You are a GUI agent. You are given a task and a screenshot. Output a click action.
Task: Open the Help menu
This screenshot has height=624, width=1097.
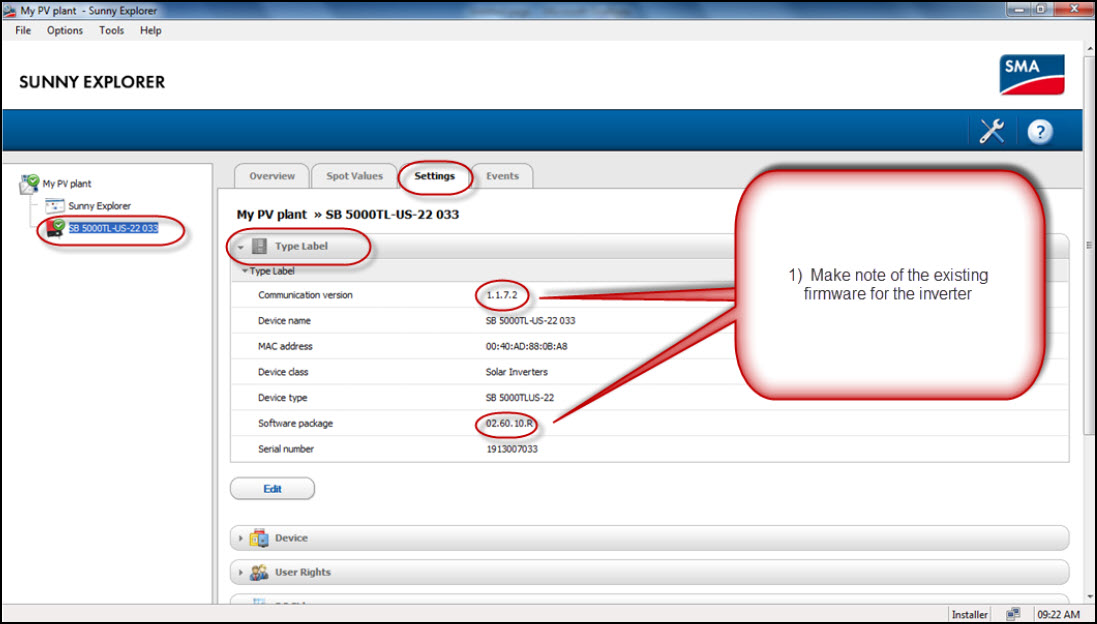[150, 31]
